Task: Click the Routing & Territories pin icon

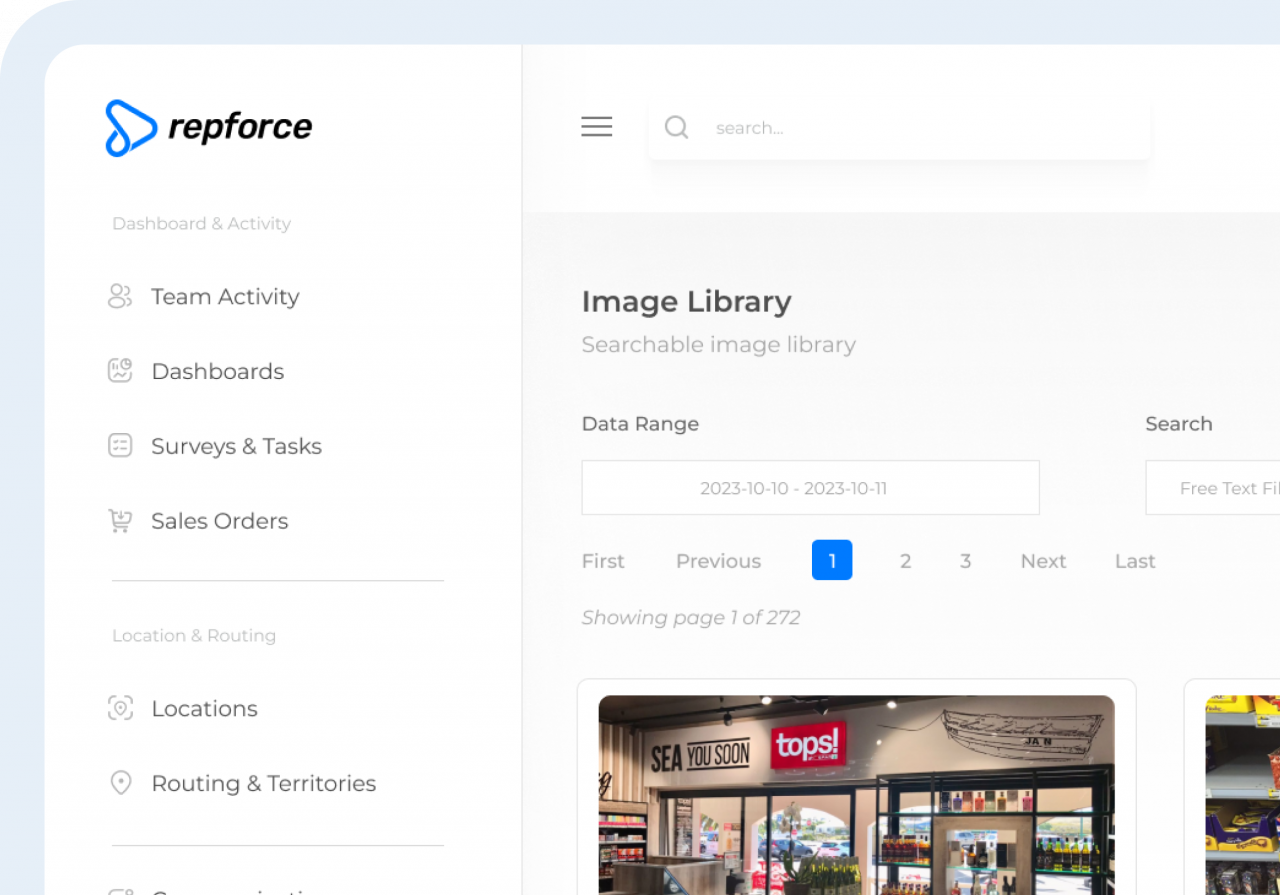Action: (x=120, y=783)
